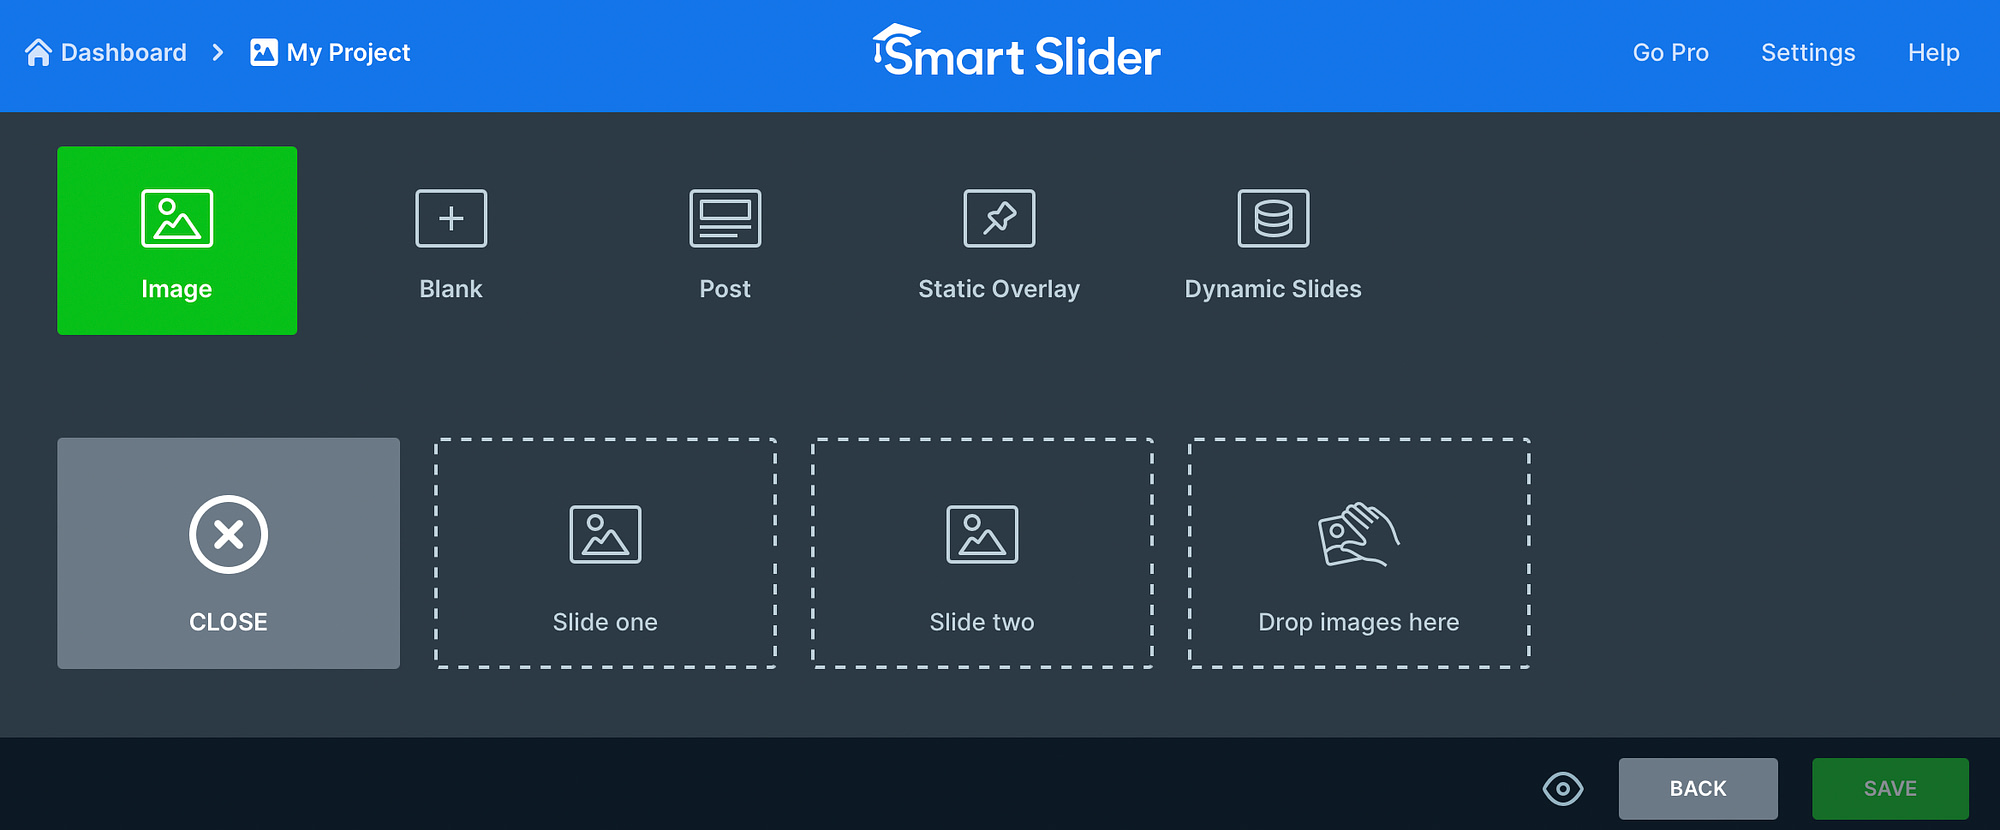The height and width of the screenshot is (830, 2000).
Task: Open the Help menu
Action: tap(1933, 52)
